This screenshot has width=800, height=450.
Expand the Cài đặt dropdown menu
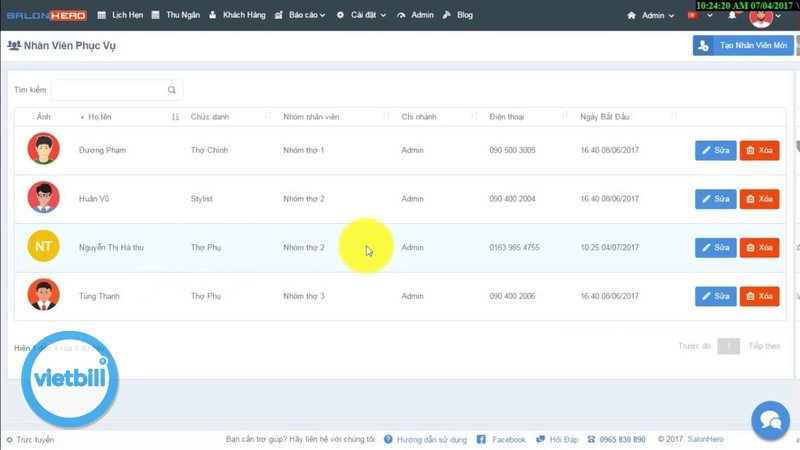point(362,16)
